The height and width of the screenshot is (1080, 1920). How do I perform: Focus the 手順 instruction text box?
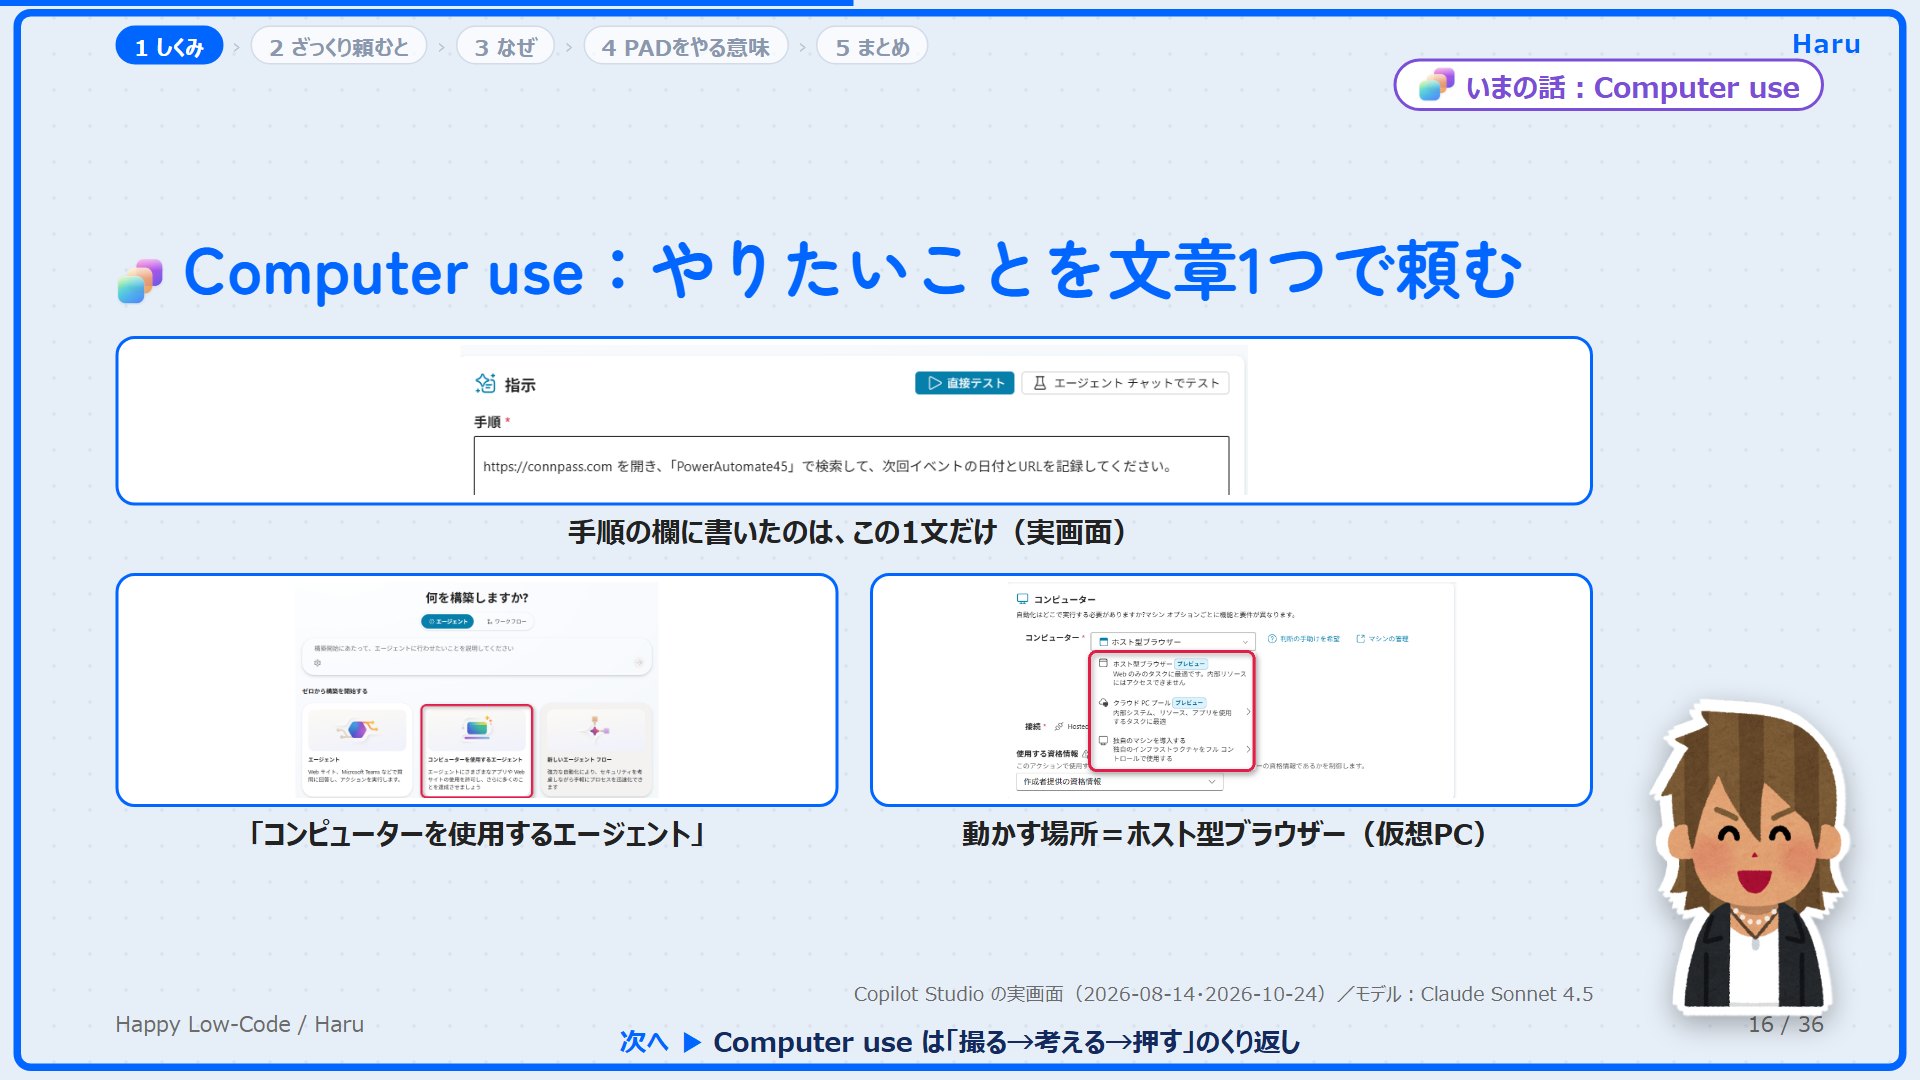pyautogui.click(x=851, y=465)
